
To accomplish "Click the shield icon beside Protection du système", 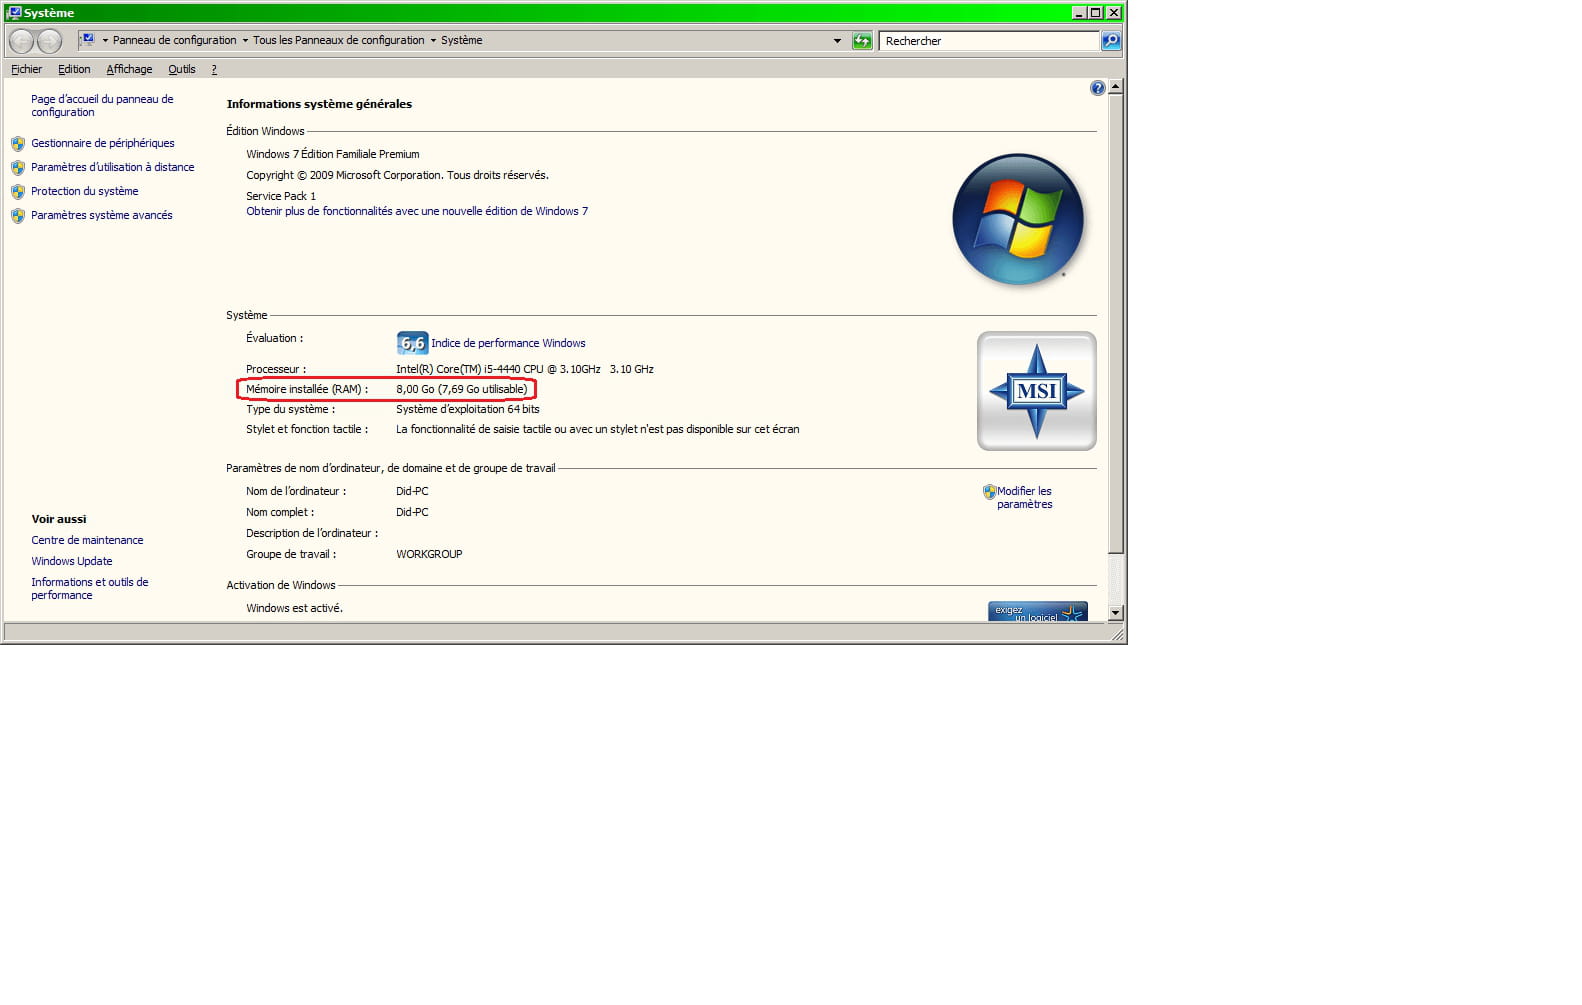I will point(18,192).
